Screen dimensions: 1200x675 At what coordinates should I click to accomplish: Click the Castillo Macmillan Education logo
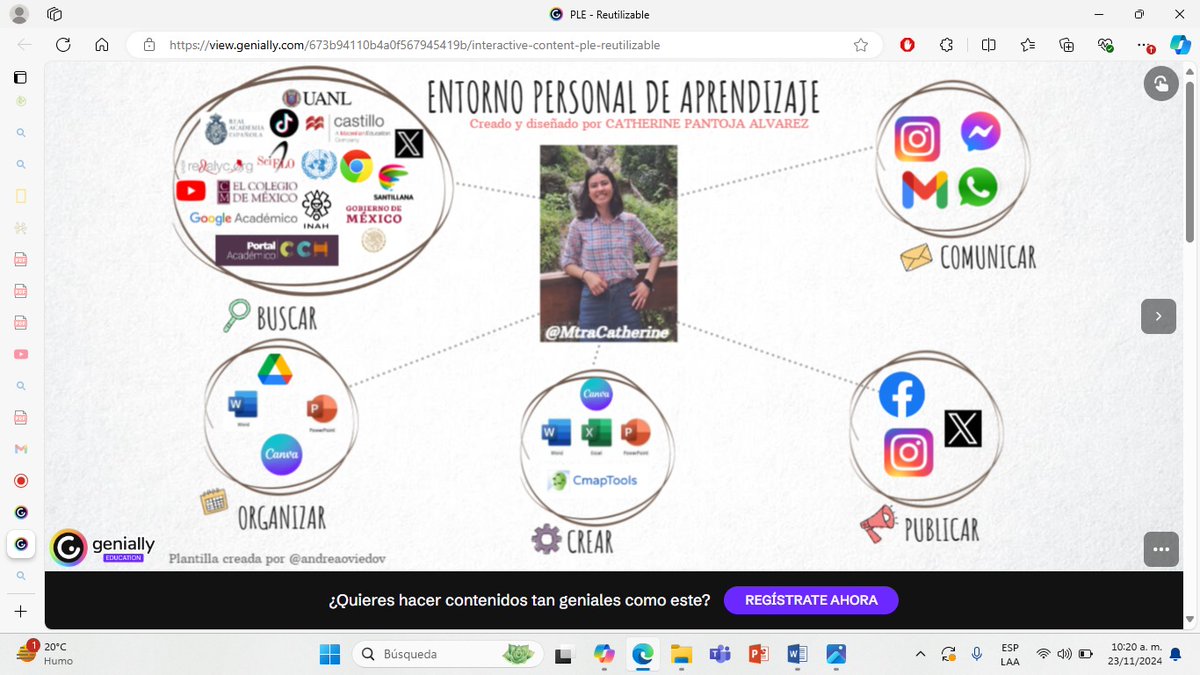350,128
